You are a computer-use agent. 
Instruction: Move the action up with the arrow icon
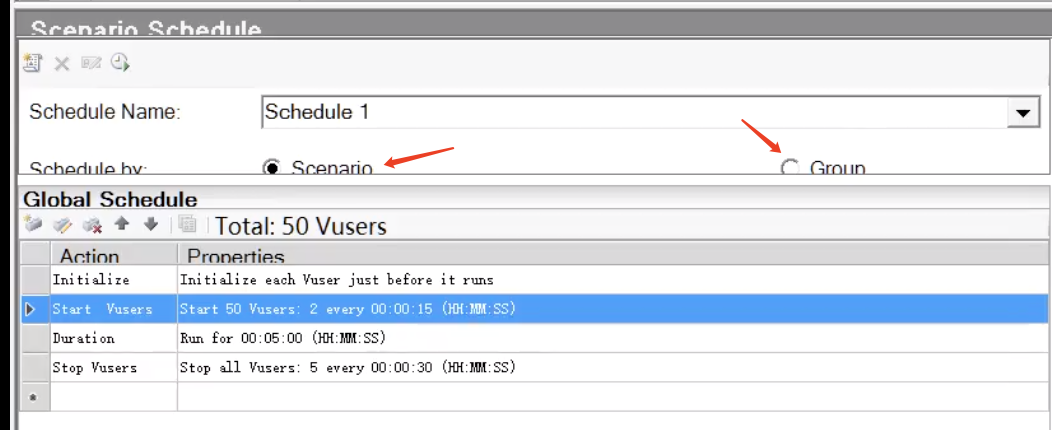tap(121, 224)
